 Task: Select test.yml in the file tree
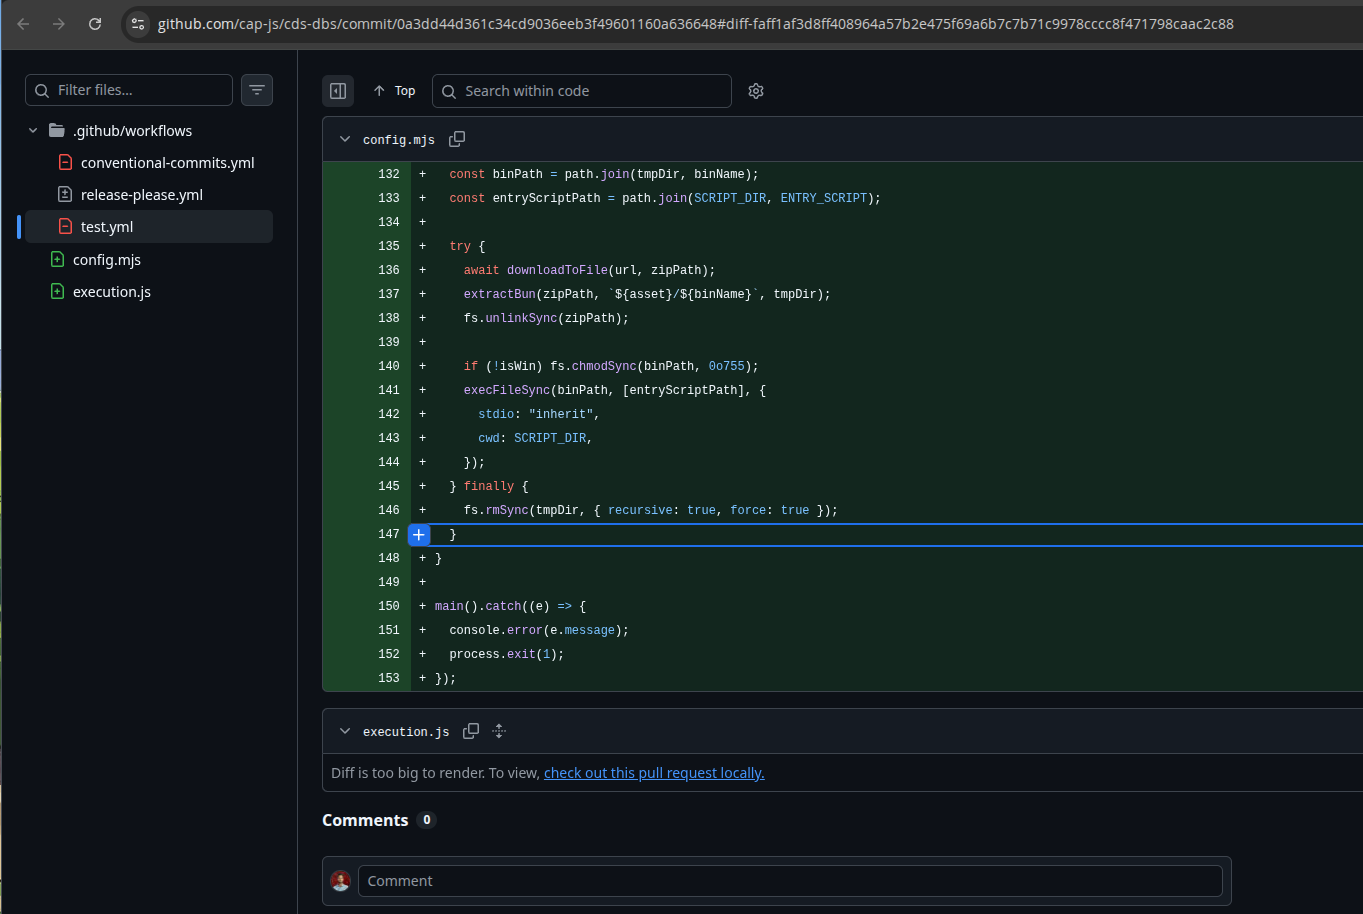[105, 226]
